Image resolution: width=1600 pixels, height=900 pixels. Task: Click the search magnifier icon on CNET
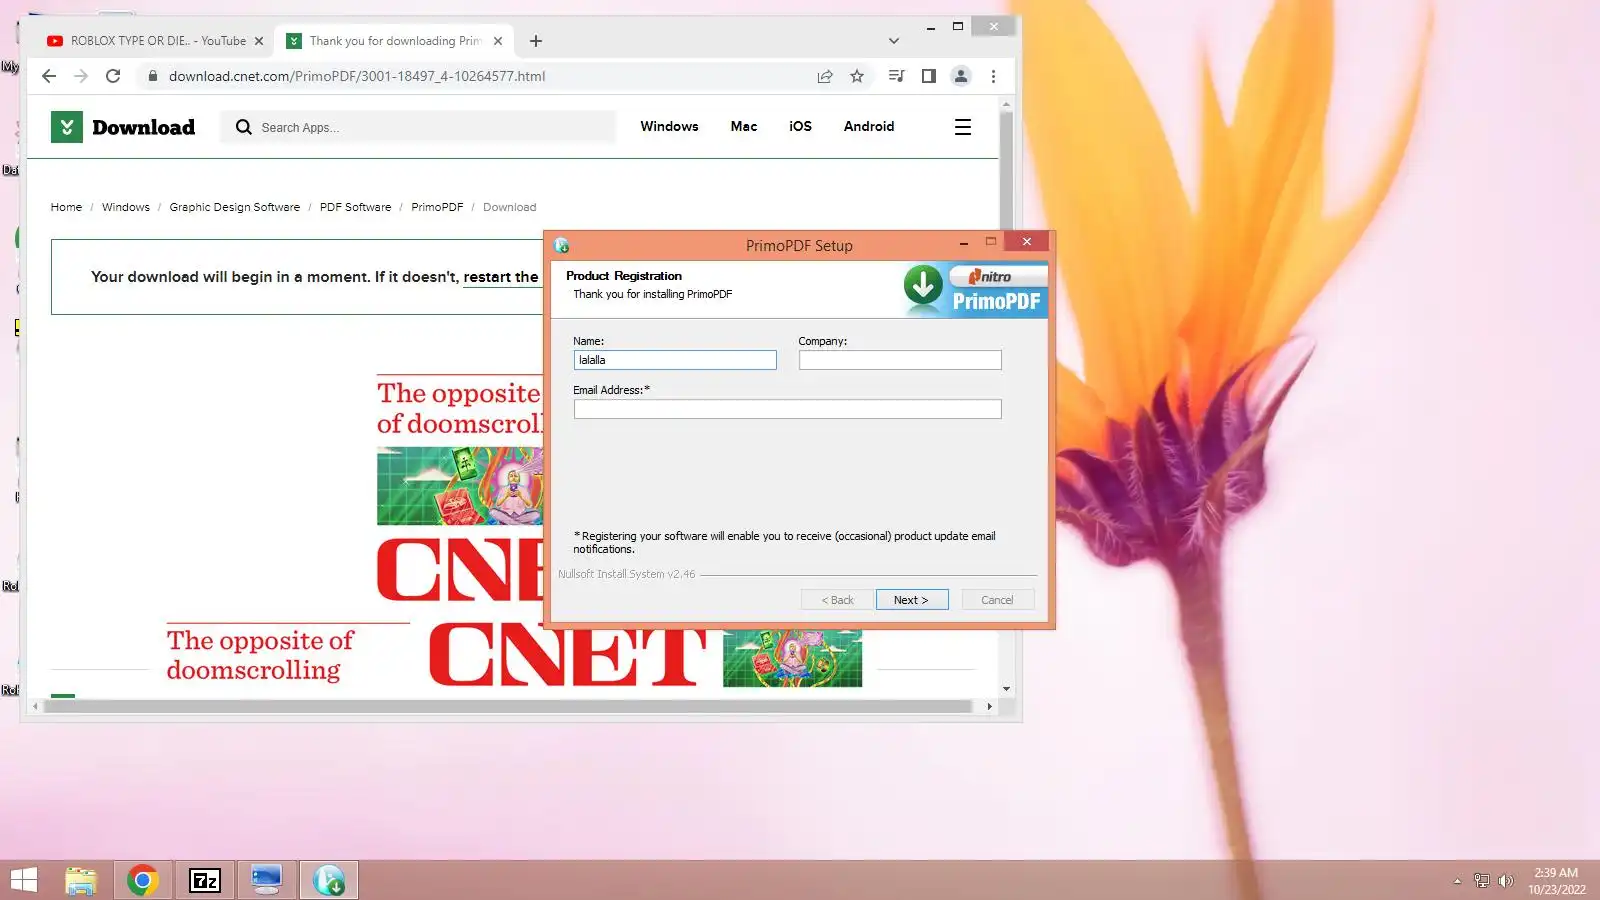243,127
